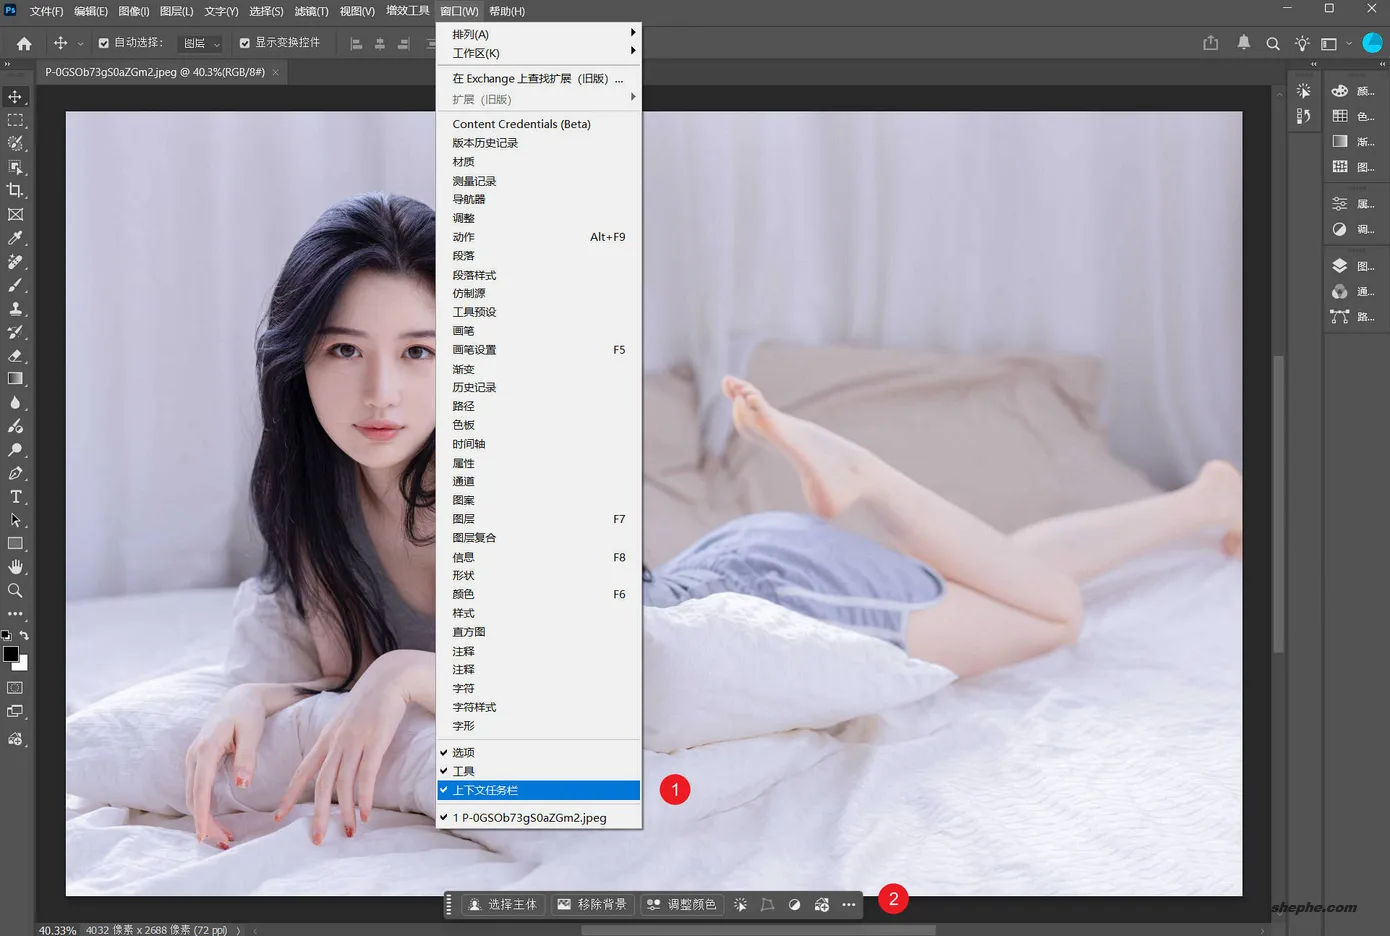
Task: Click the 调整颜色 button
Action: (681, 904)
